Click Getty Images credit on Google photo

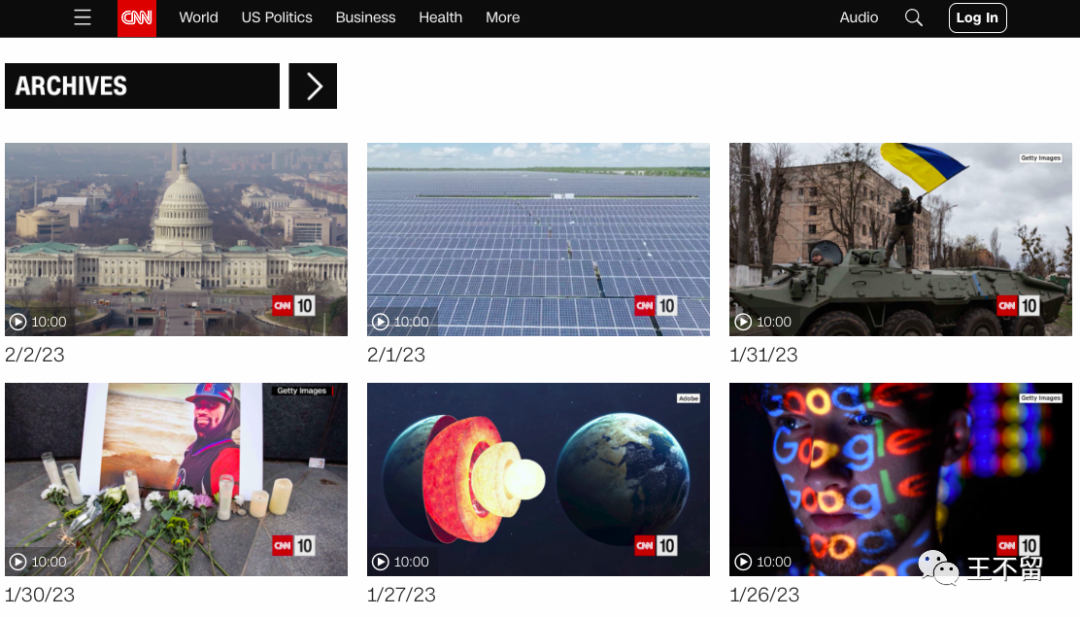tap(1041, 398)
